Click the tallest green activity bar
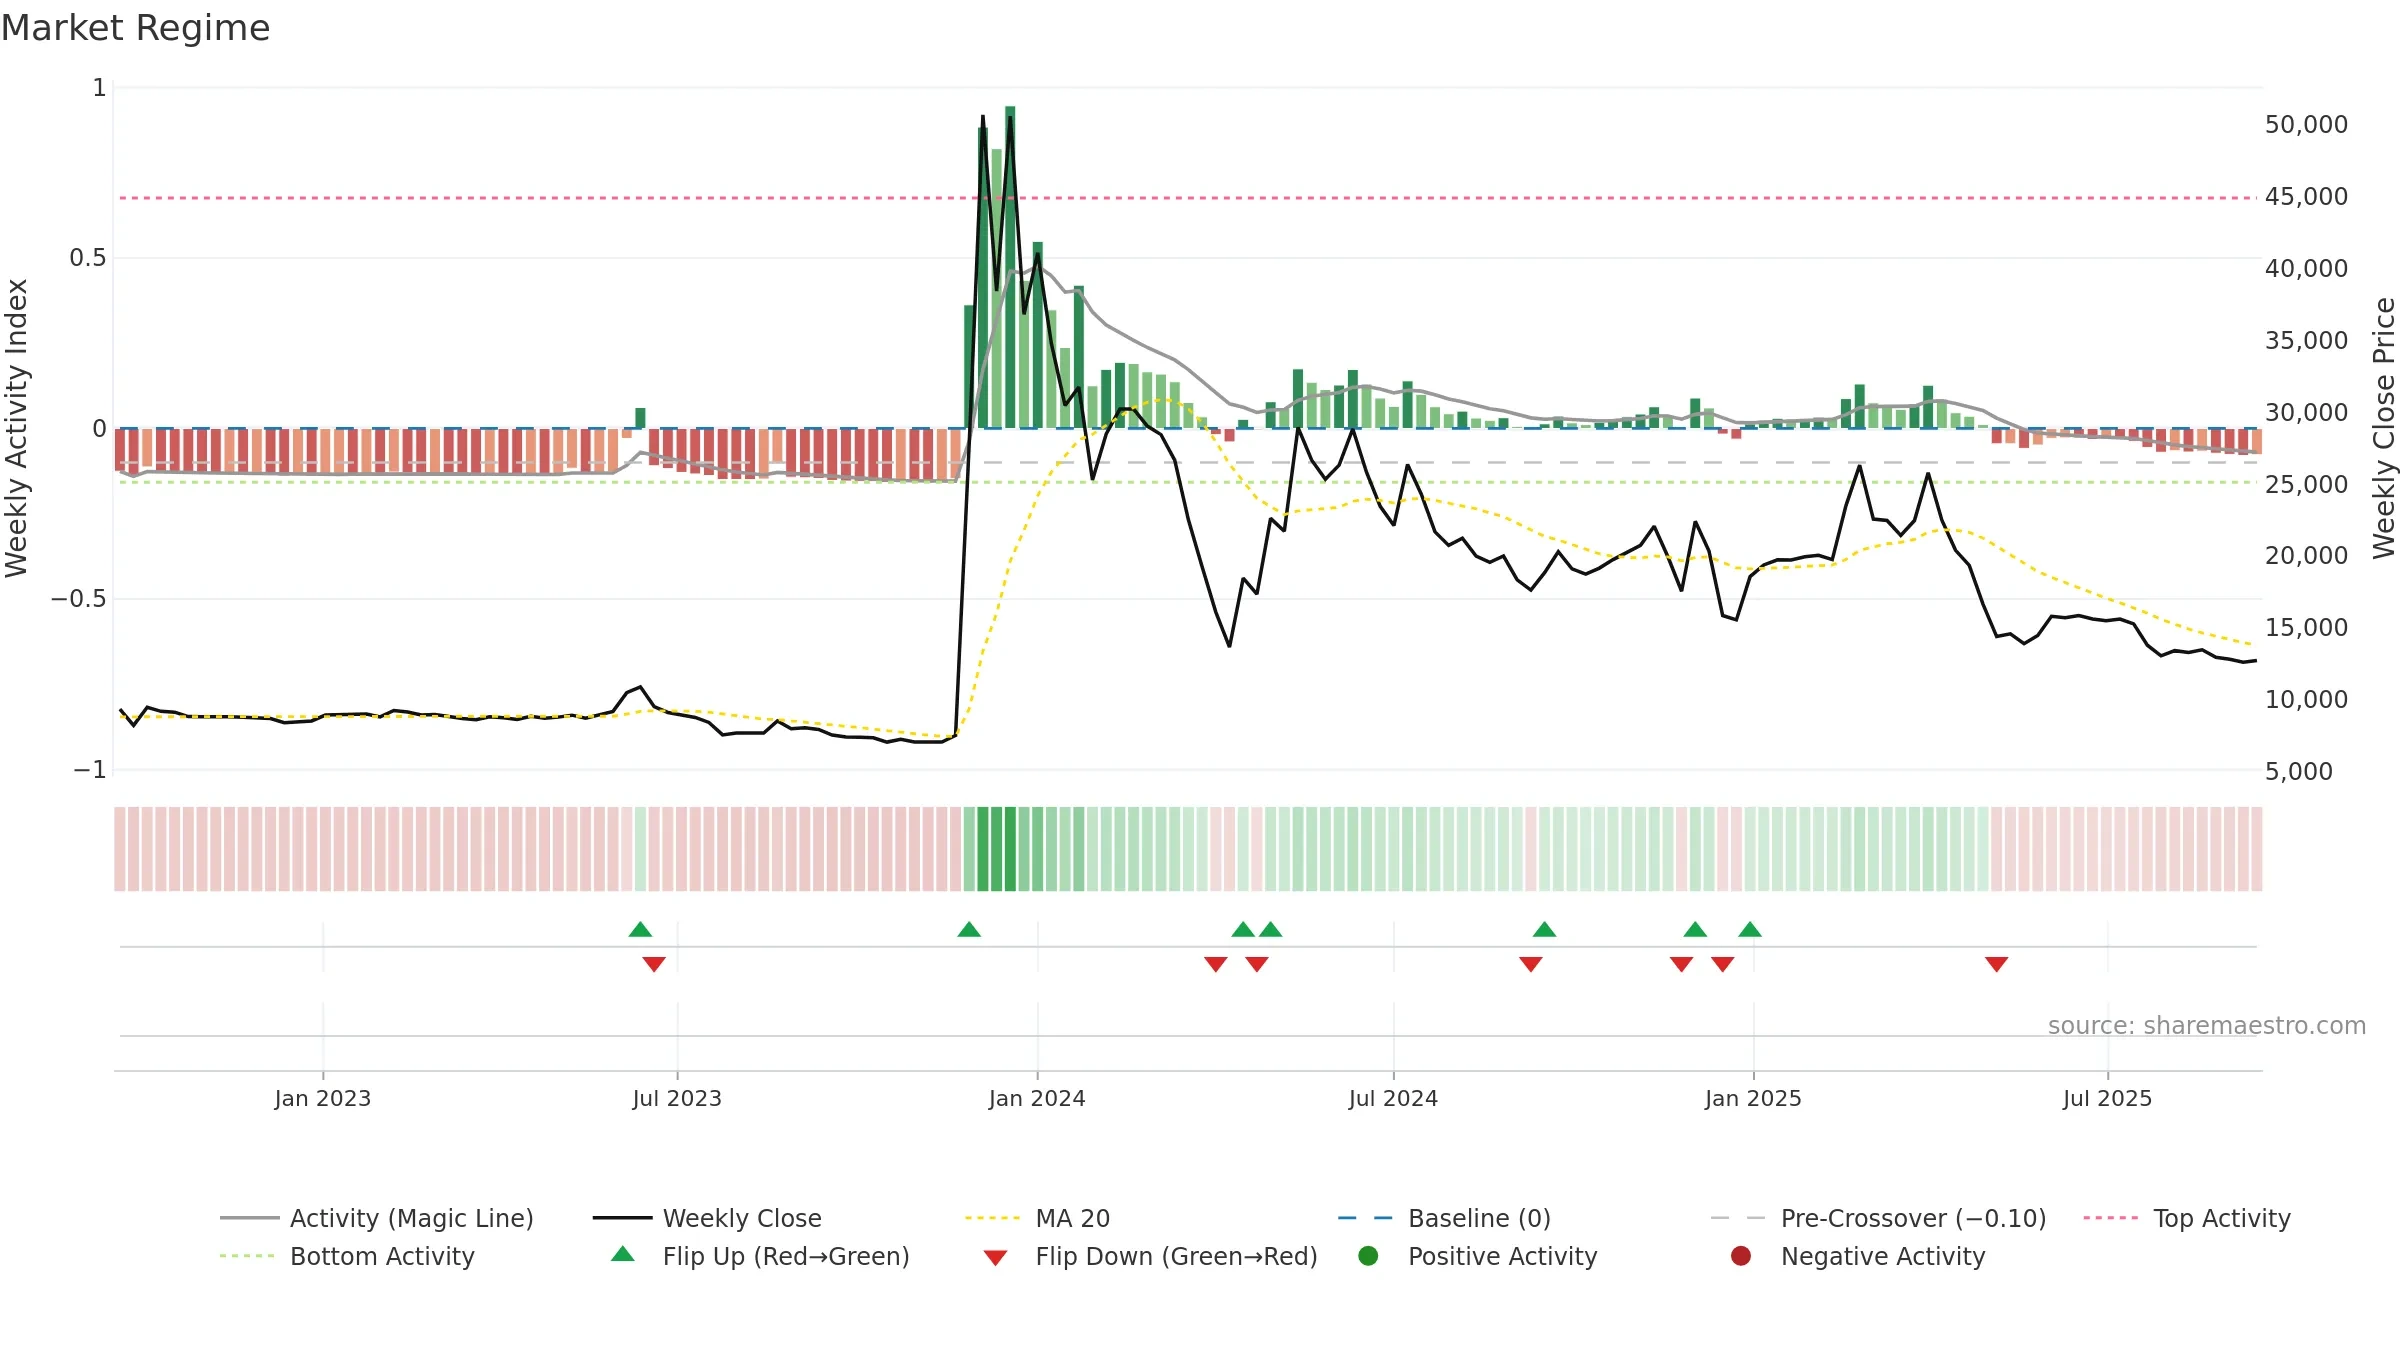 coord(1010,267)
